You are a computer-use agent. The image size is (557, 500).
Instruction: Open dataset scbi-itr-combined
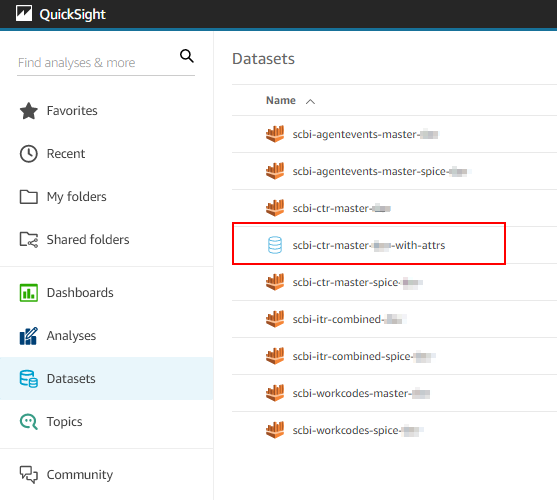349,319
